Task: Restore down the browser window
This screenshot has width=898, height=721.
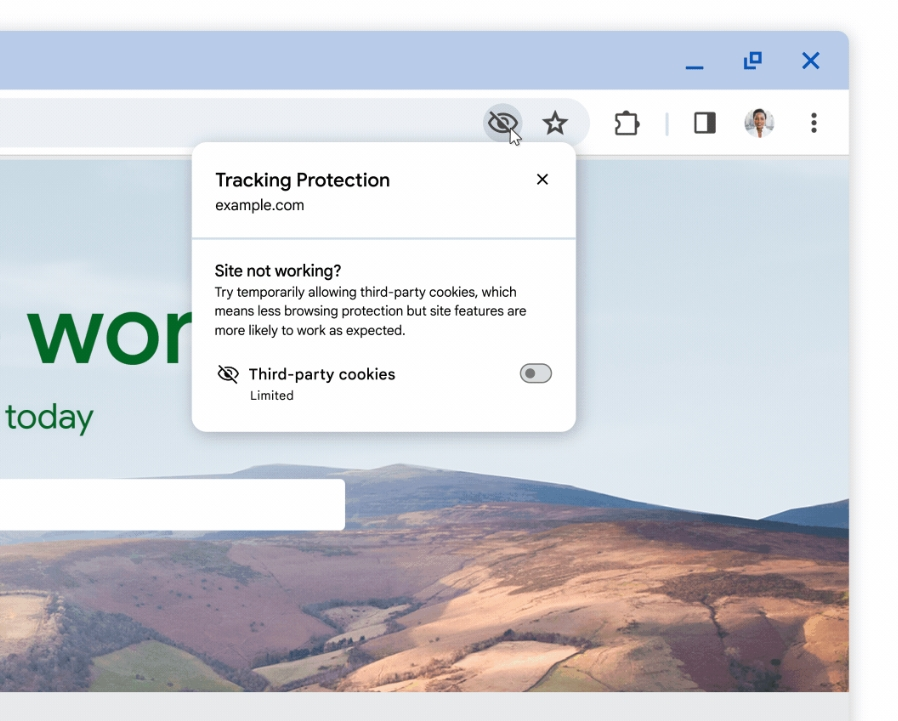Action: pyautogui.click(x=752, y=61)
